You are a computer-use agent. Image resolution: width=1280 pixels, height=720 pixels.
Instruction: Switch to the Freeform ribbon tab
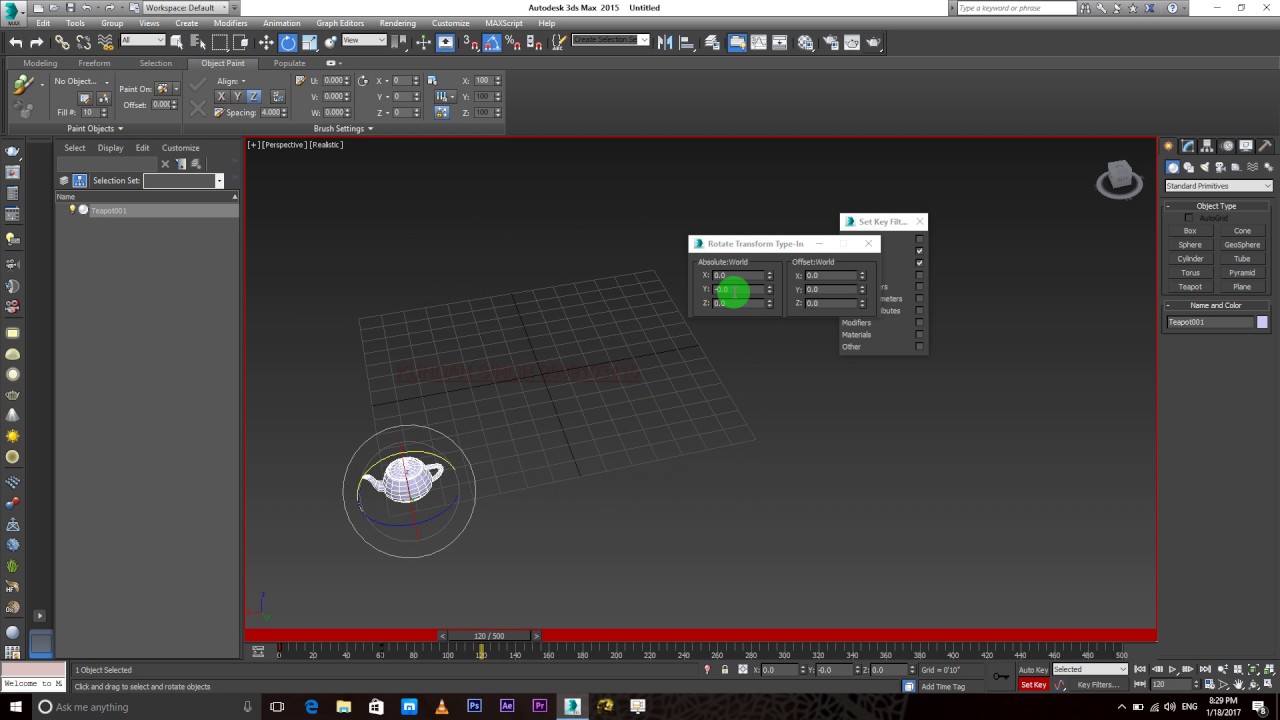point(94,63)
